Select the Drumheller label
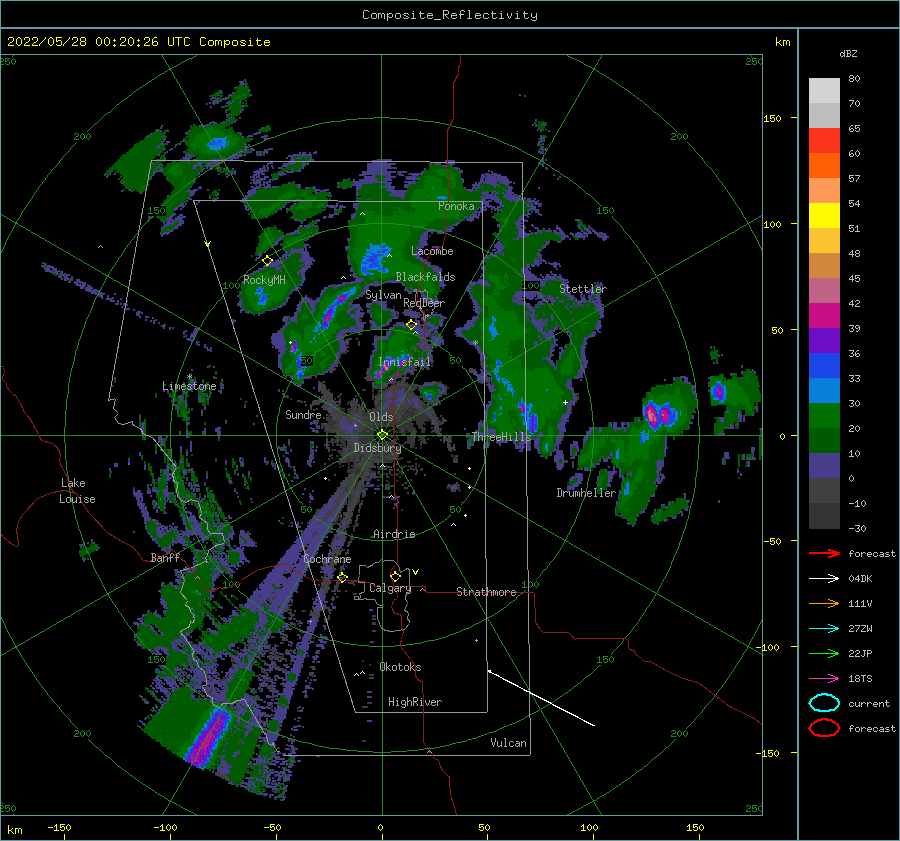The width and height of the screenshot is (900, 841). pos(586,493)
